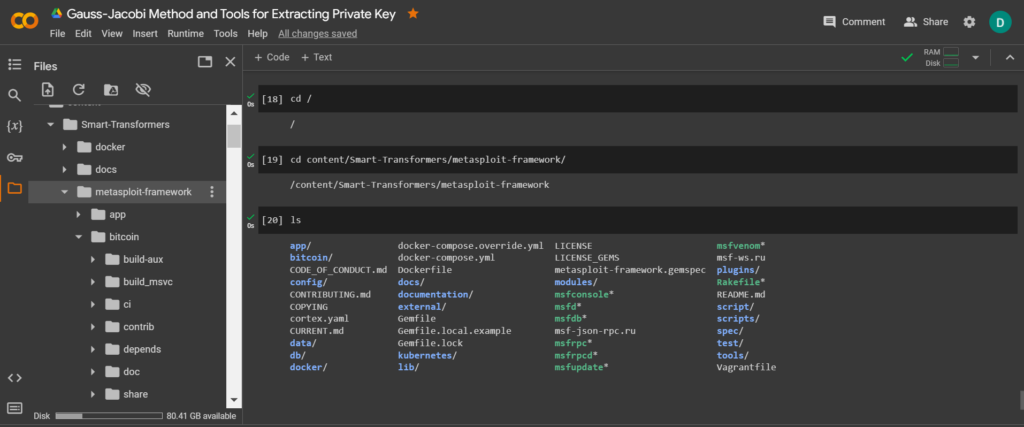Screen dimensions: 1024x427
Task: Open the View menu
Action: pos(112,33)
